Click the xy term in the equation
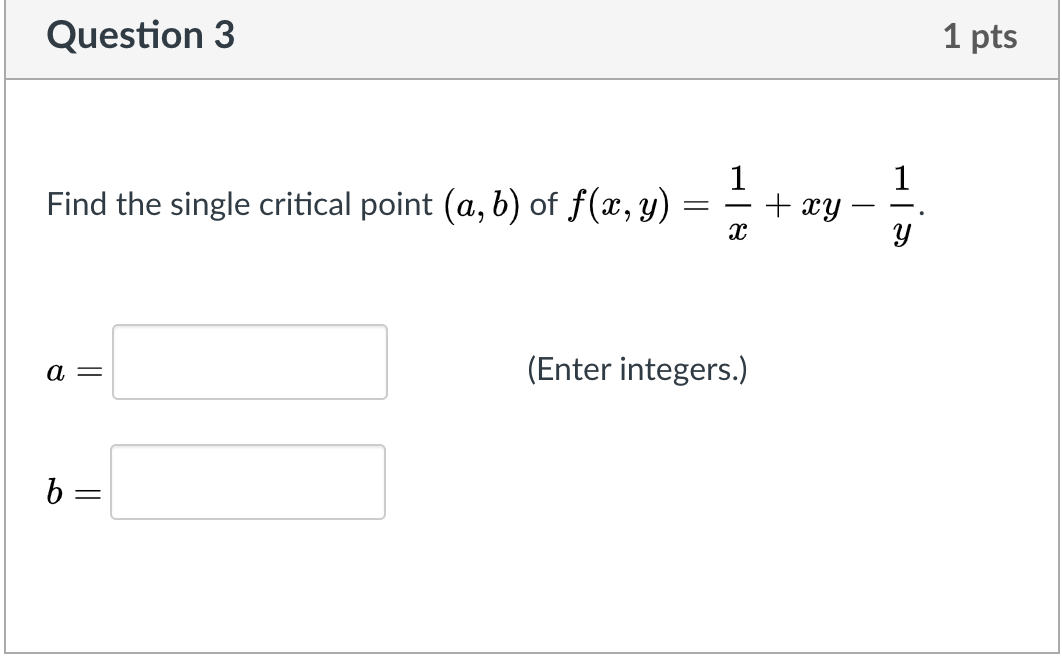 824,204
